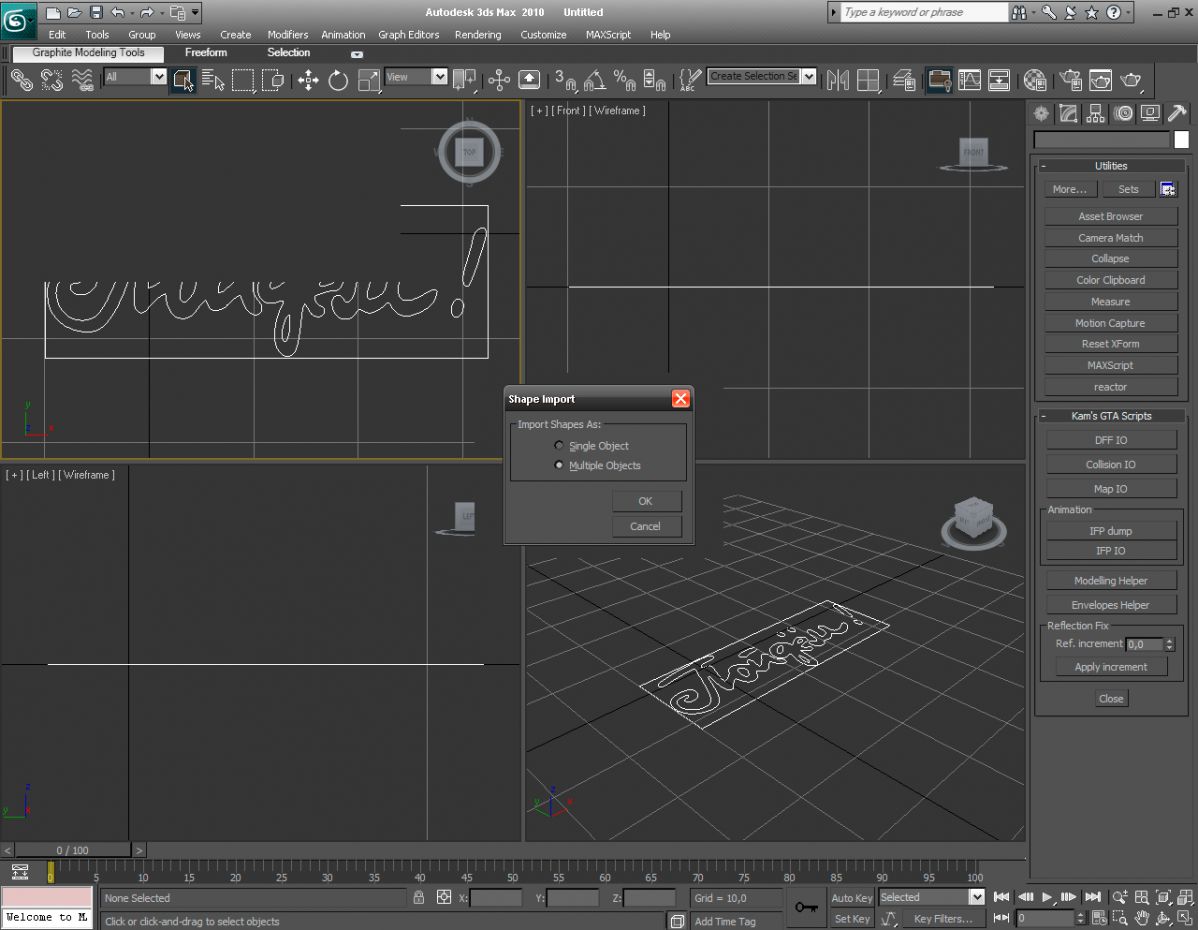Toggle Graphite Modeling Tools ribbon icon
1198x930 pixels.
(939, 79)
